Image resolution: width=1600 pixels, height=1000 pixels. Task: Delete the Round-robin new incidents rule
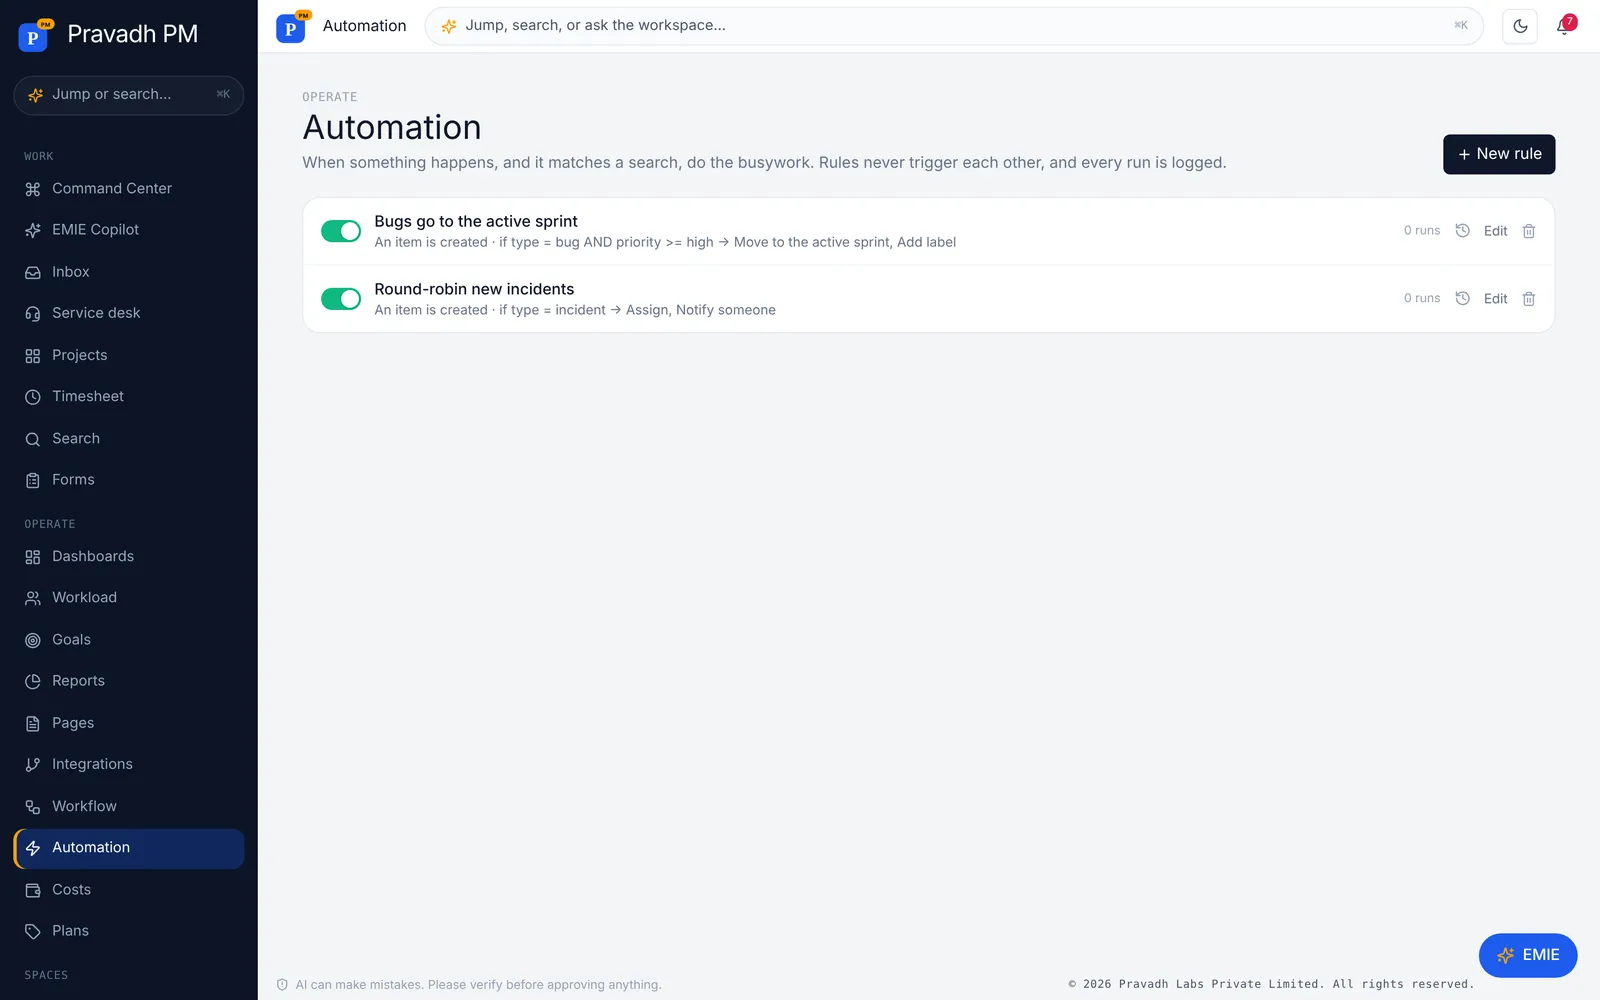tap(1529, 299)
